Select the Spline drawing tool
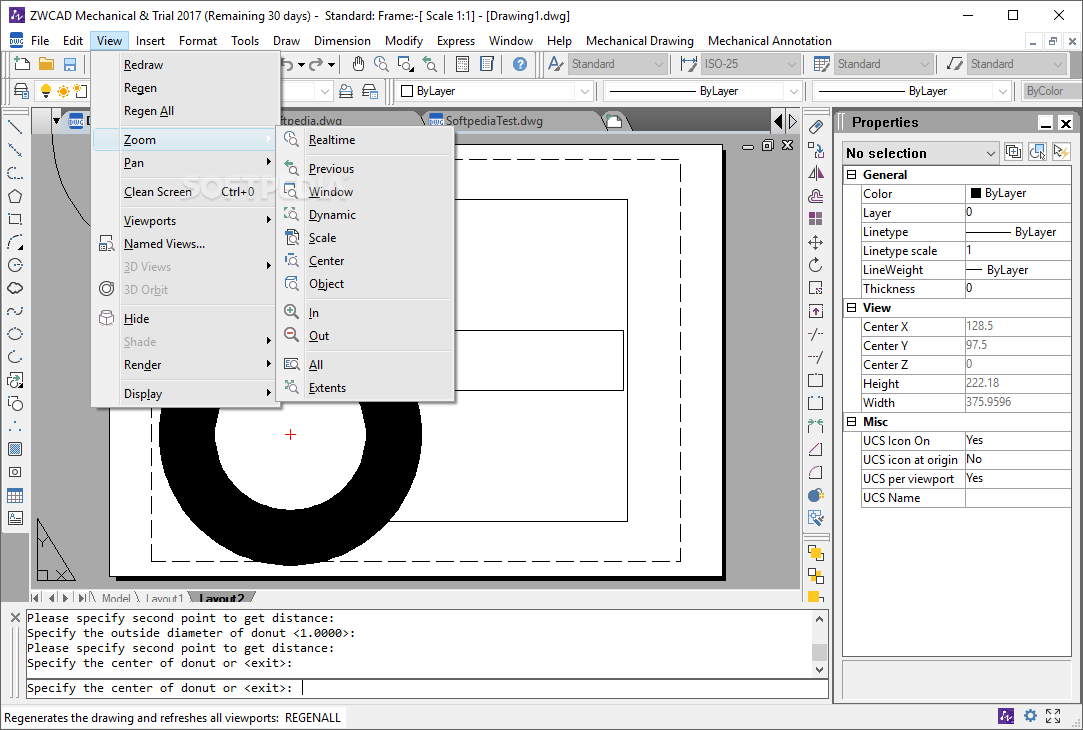This screenshot has height=730, width=1083. click(x=15, y=311)
